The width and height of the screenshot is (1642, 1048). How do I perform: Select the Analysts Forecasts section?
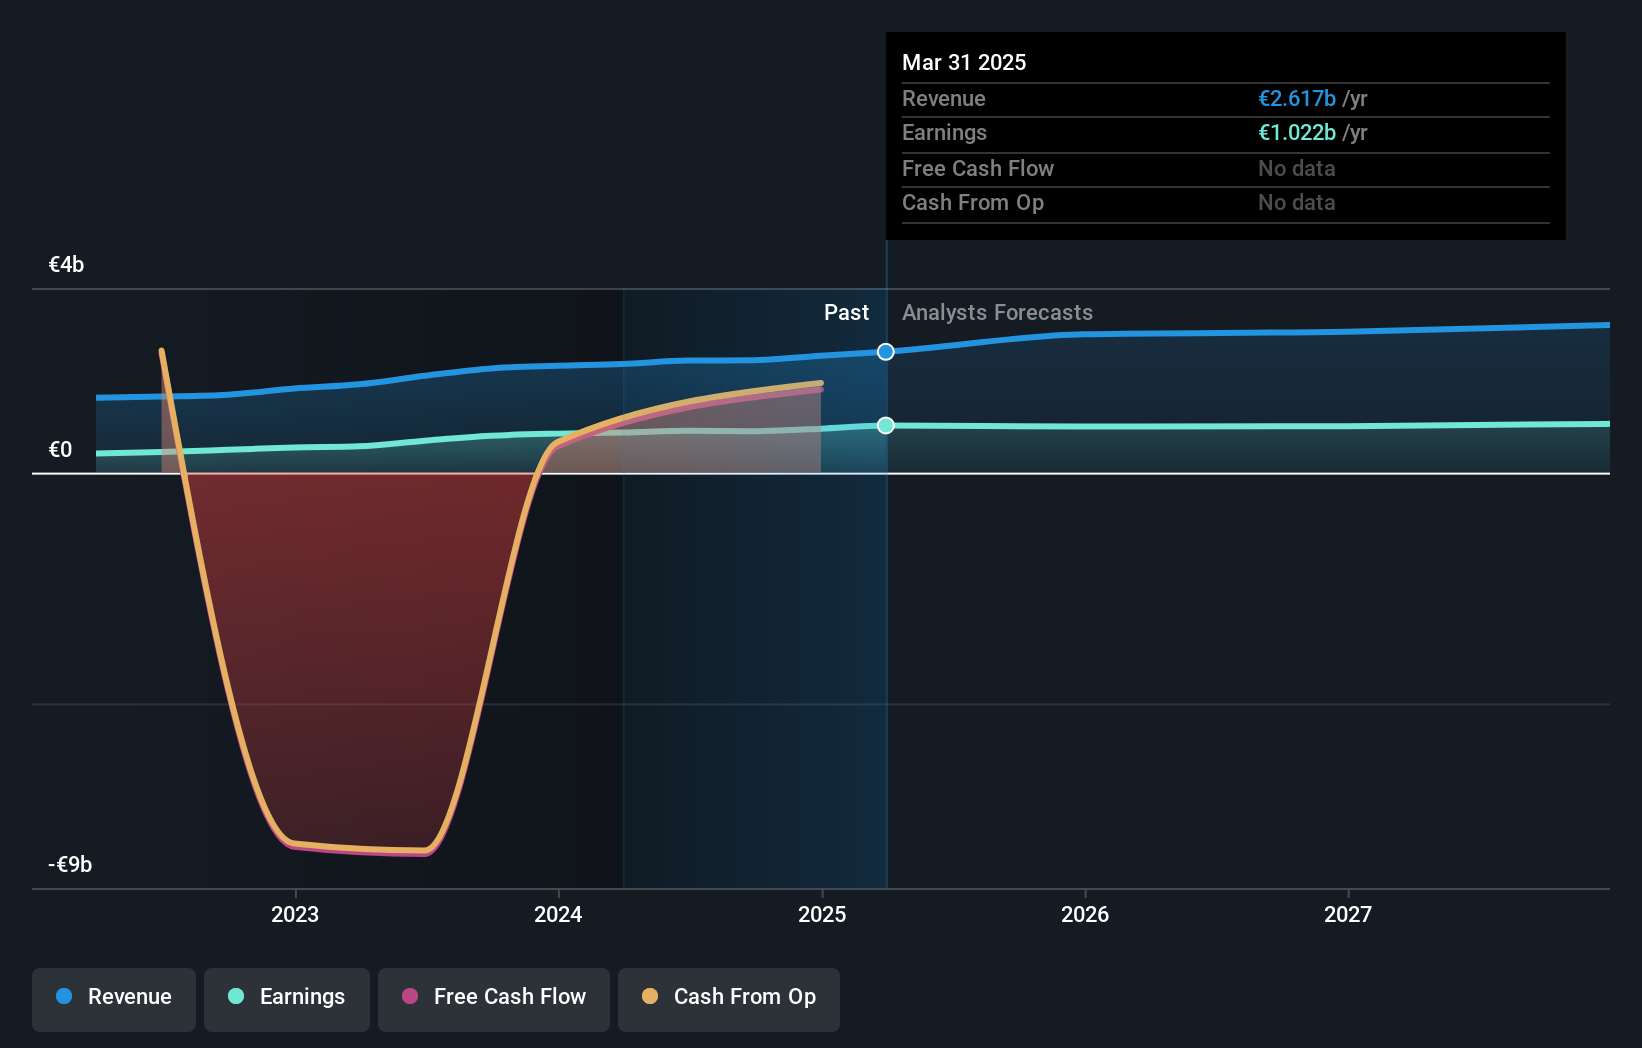(997, 312)
